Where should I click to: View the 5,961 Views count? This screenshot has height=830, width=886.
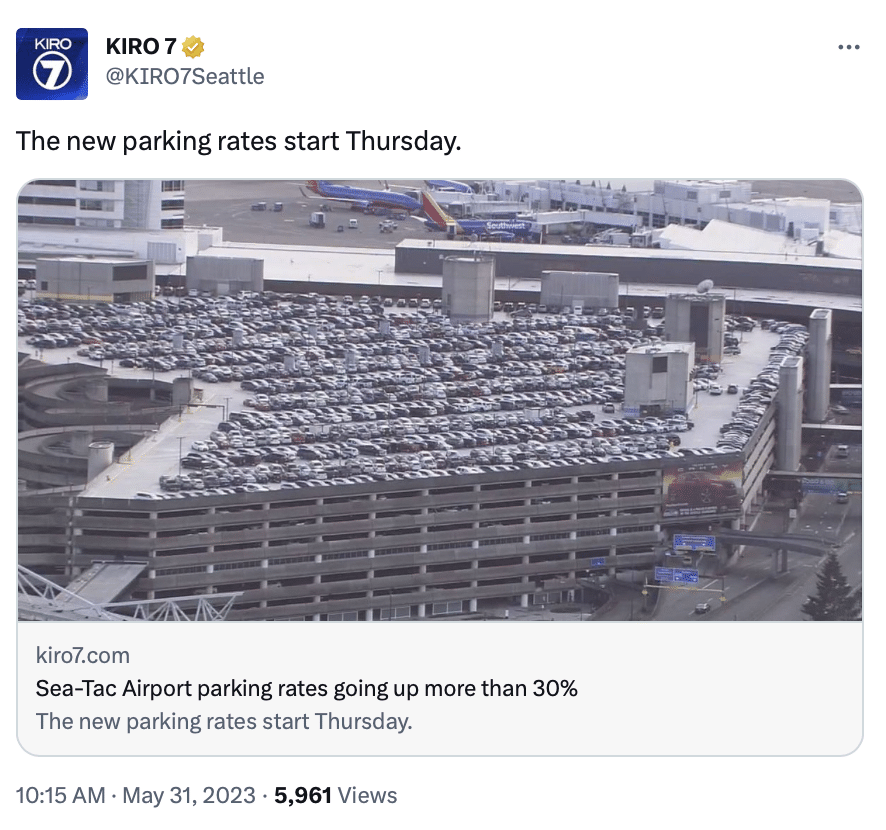coord(336,796)
